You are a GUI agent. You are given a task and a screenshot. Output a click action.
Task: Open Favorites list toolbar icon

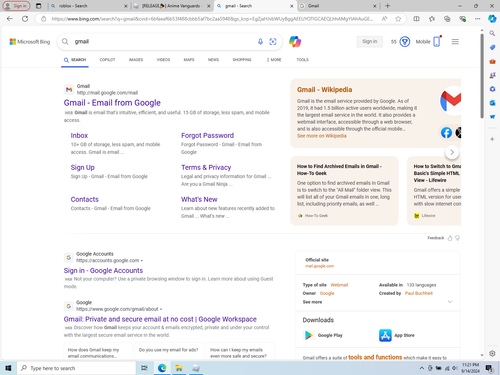coord(432,19)
